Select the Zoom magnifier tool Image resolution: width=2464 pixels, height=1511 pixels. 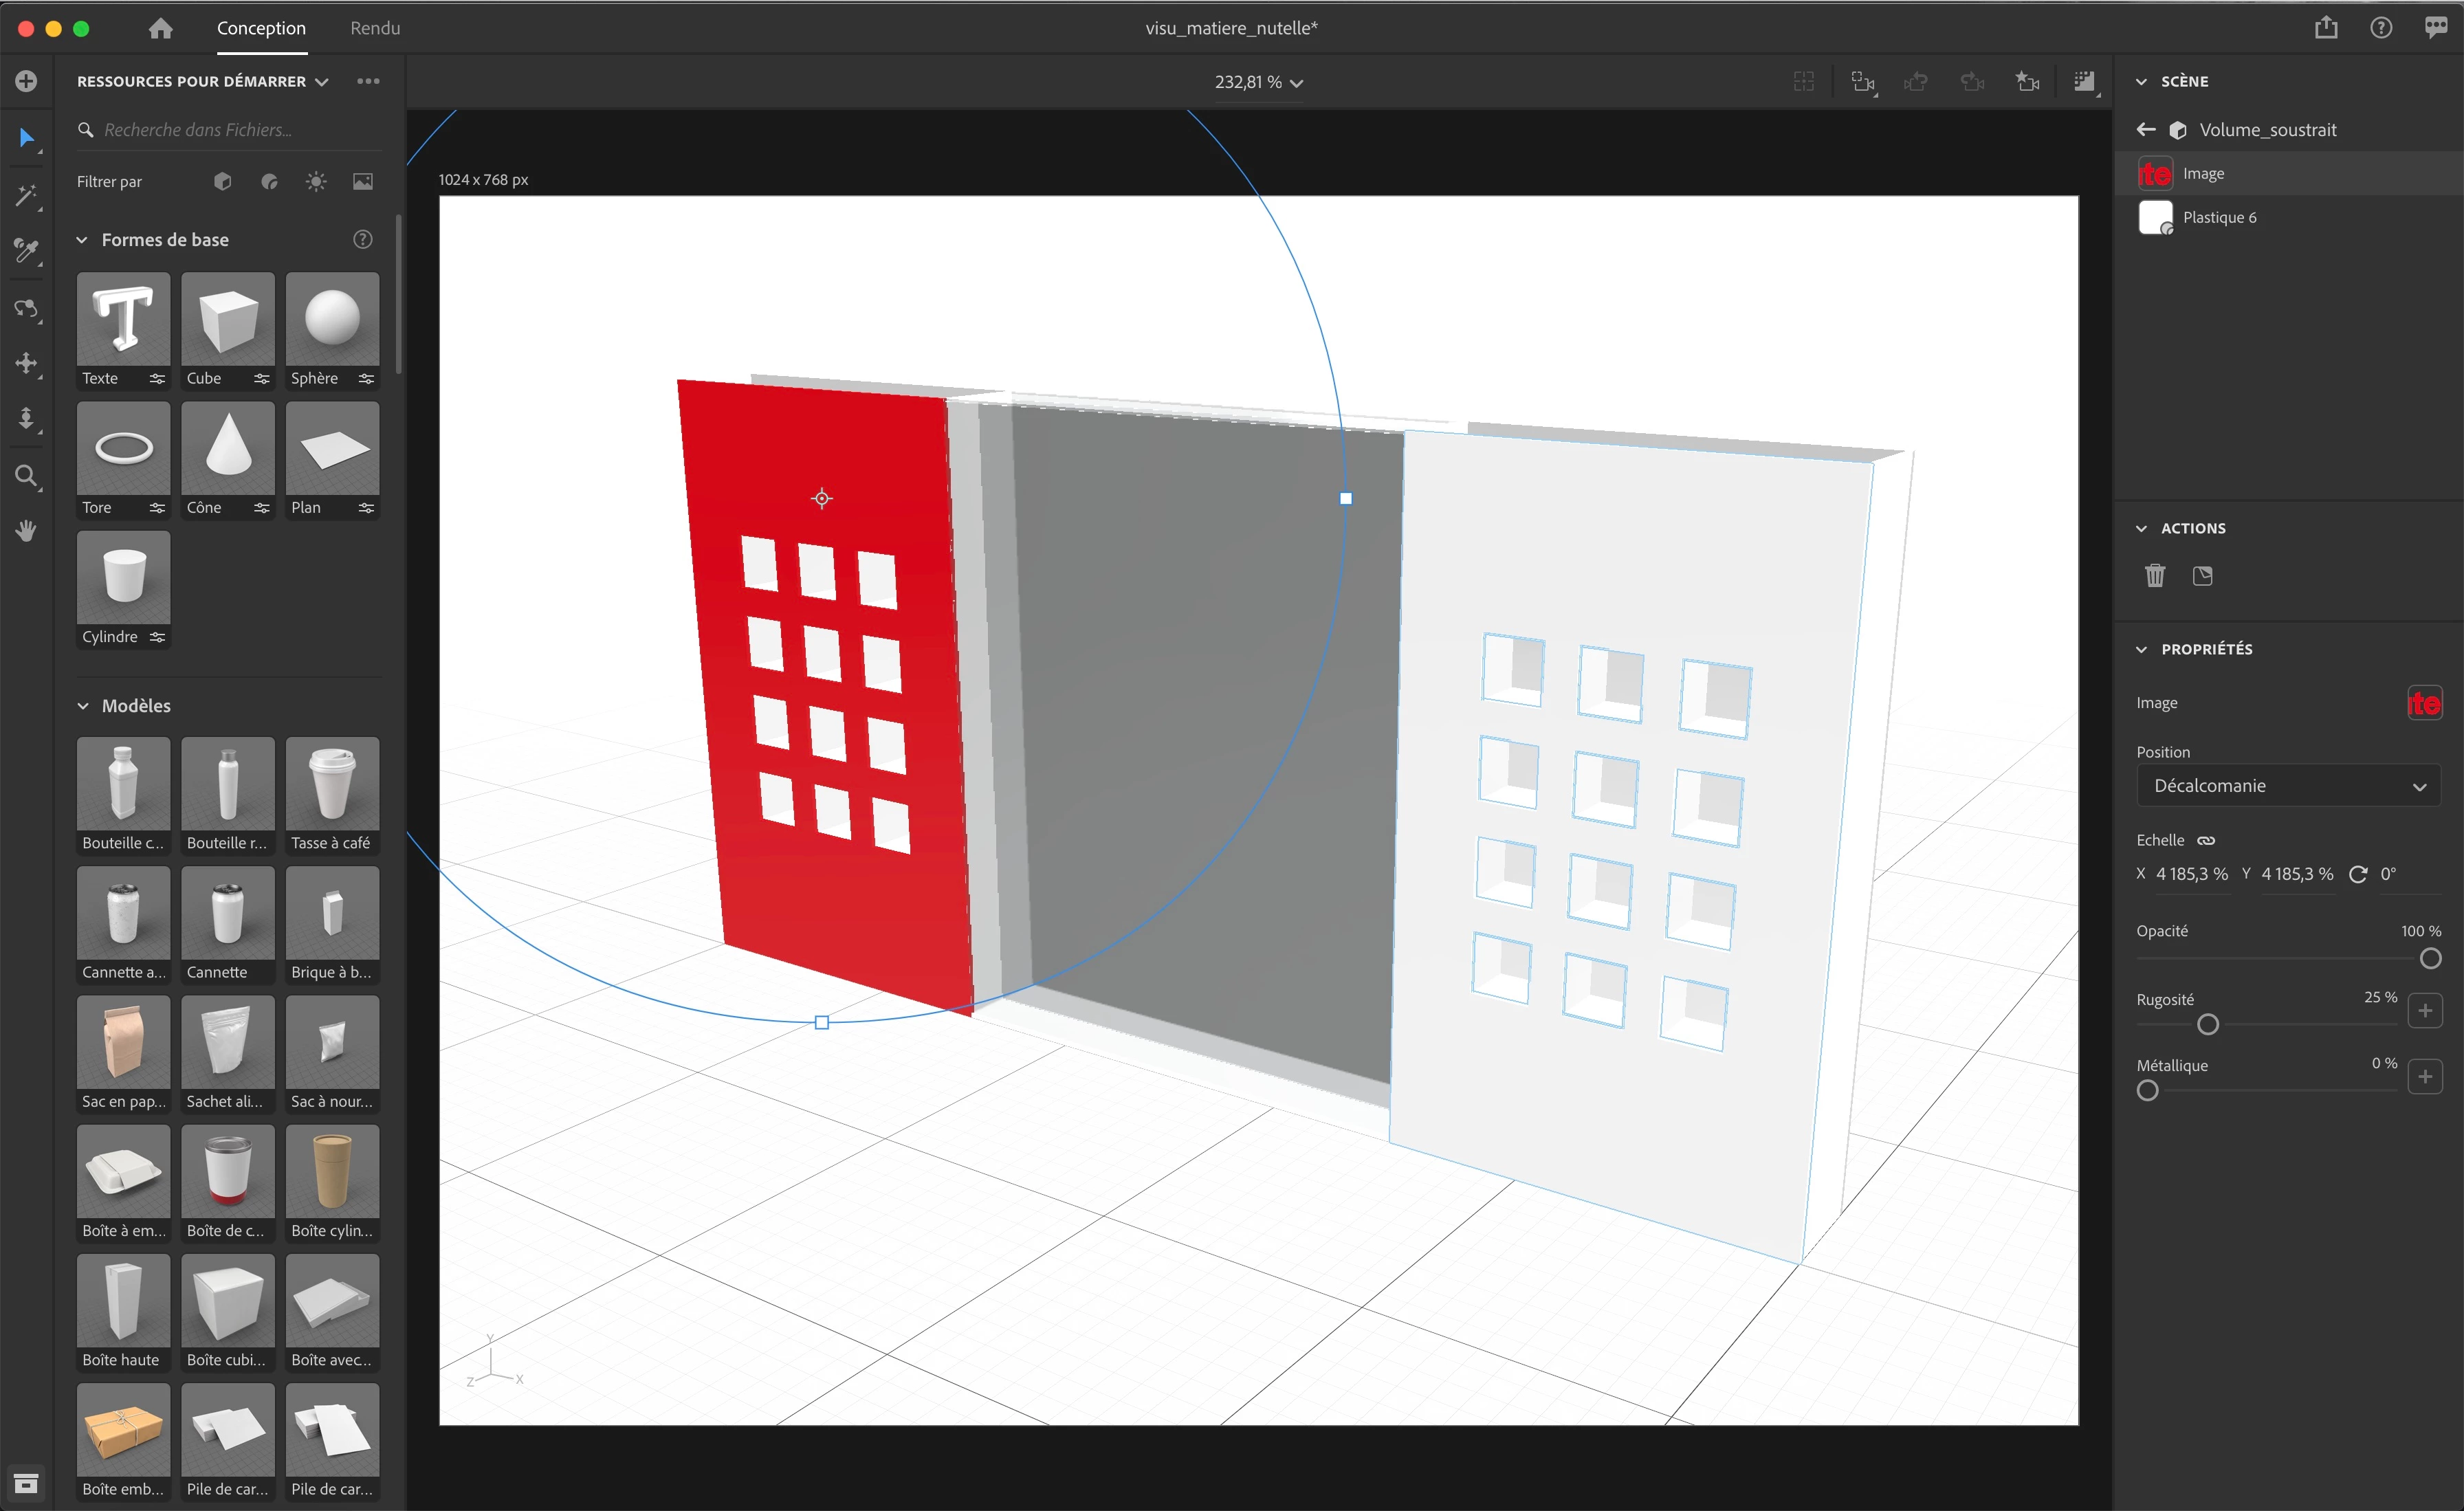(x=26, y=475)
